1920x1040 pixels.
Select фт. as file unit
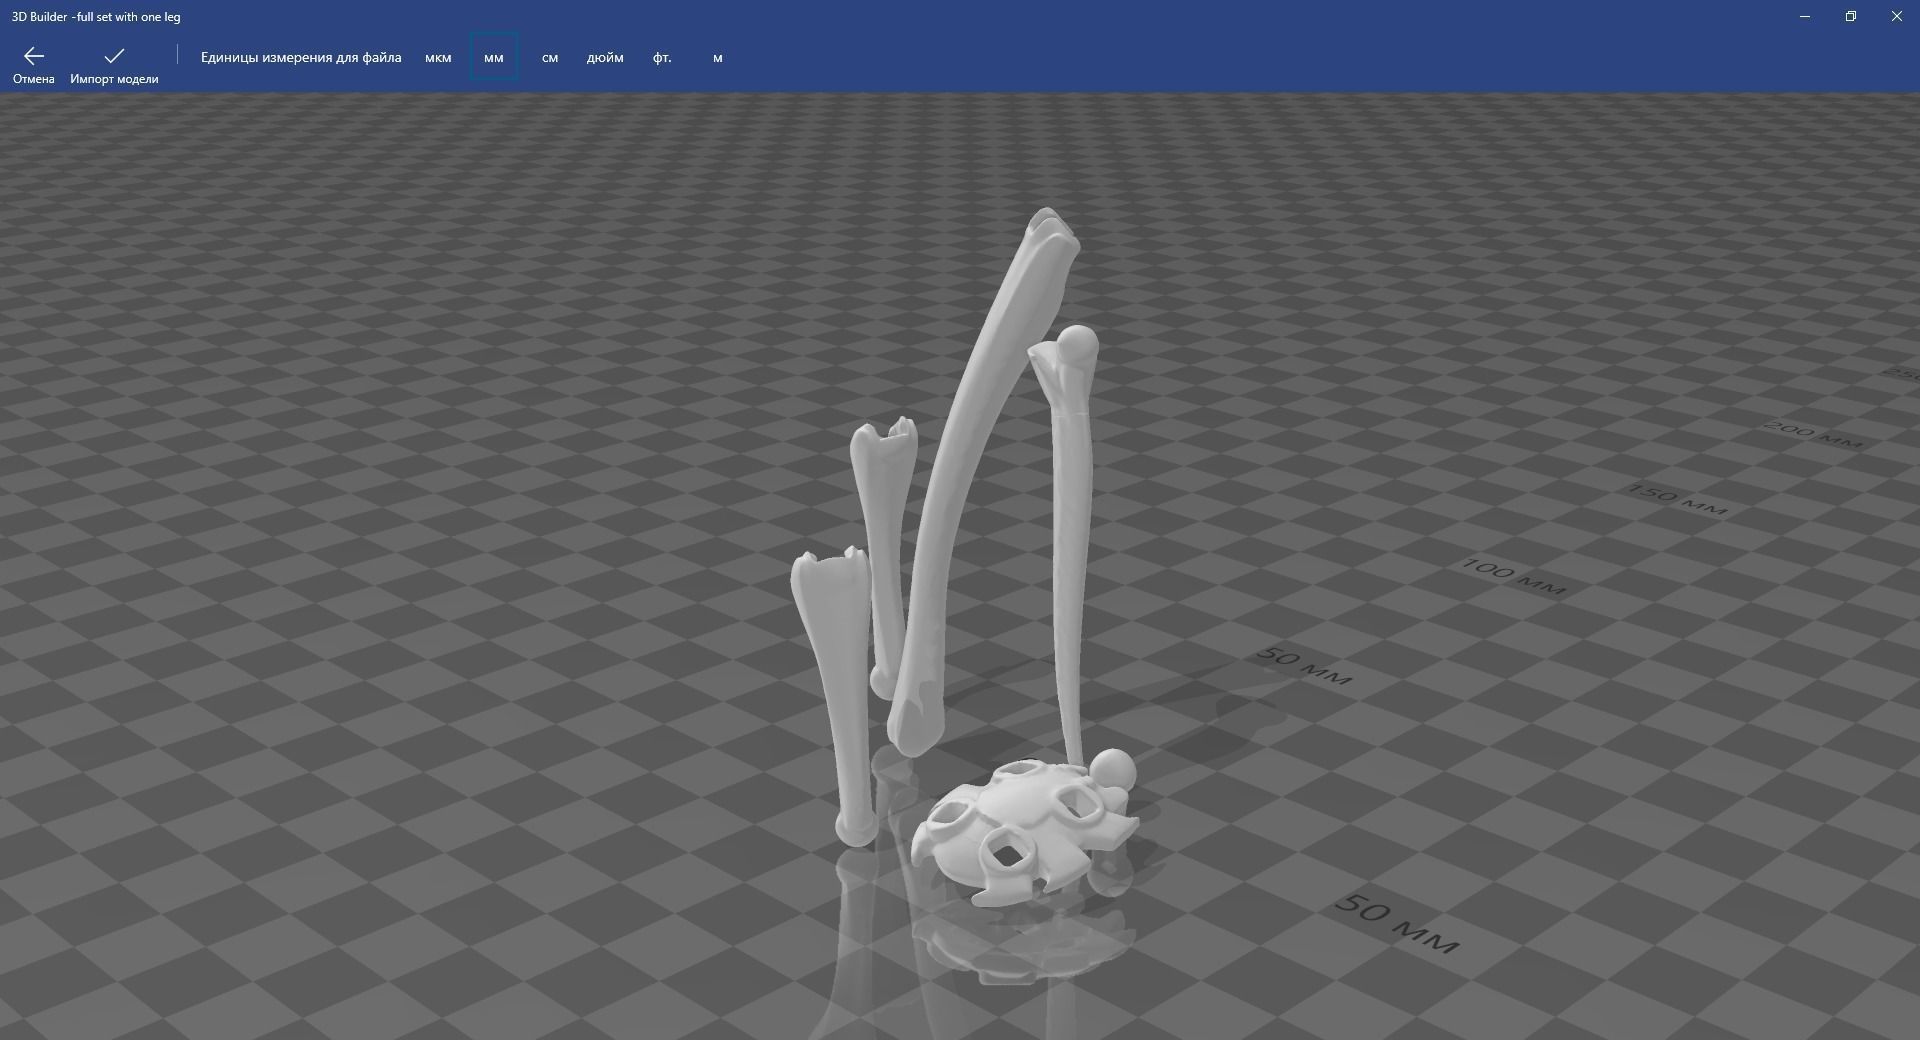(662, 58)
